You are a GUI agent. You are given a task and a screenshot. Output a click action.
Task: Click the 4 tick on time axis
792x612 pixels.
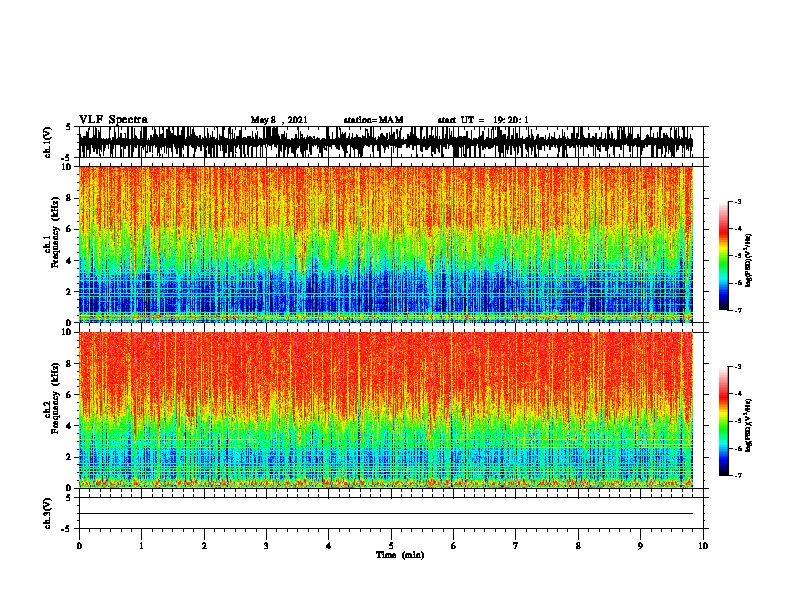pyautogui.click(x=329, y=546)
